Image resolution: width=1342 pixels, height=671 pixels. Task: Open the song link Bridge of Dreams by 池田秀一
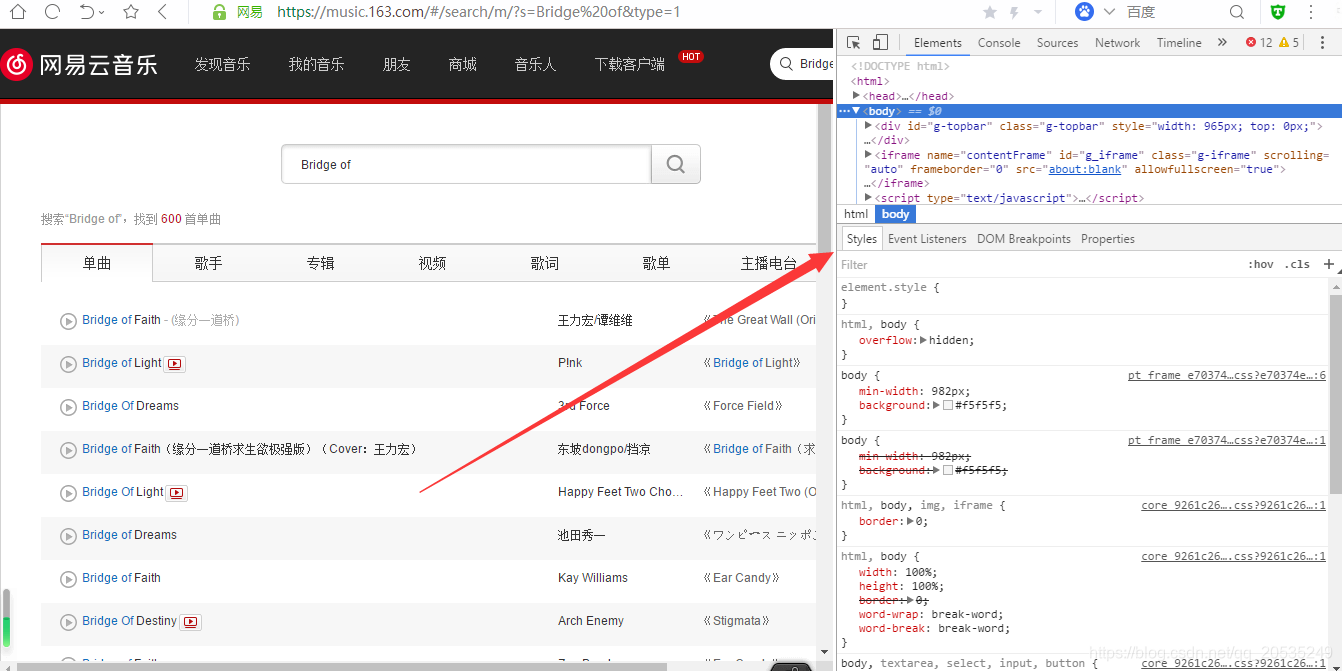pyautogui.click(x=129, y=535)
